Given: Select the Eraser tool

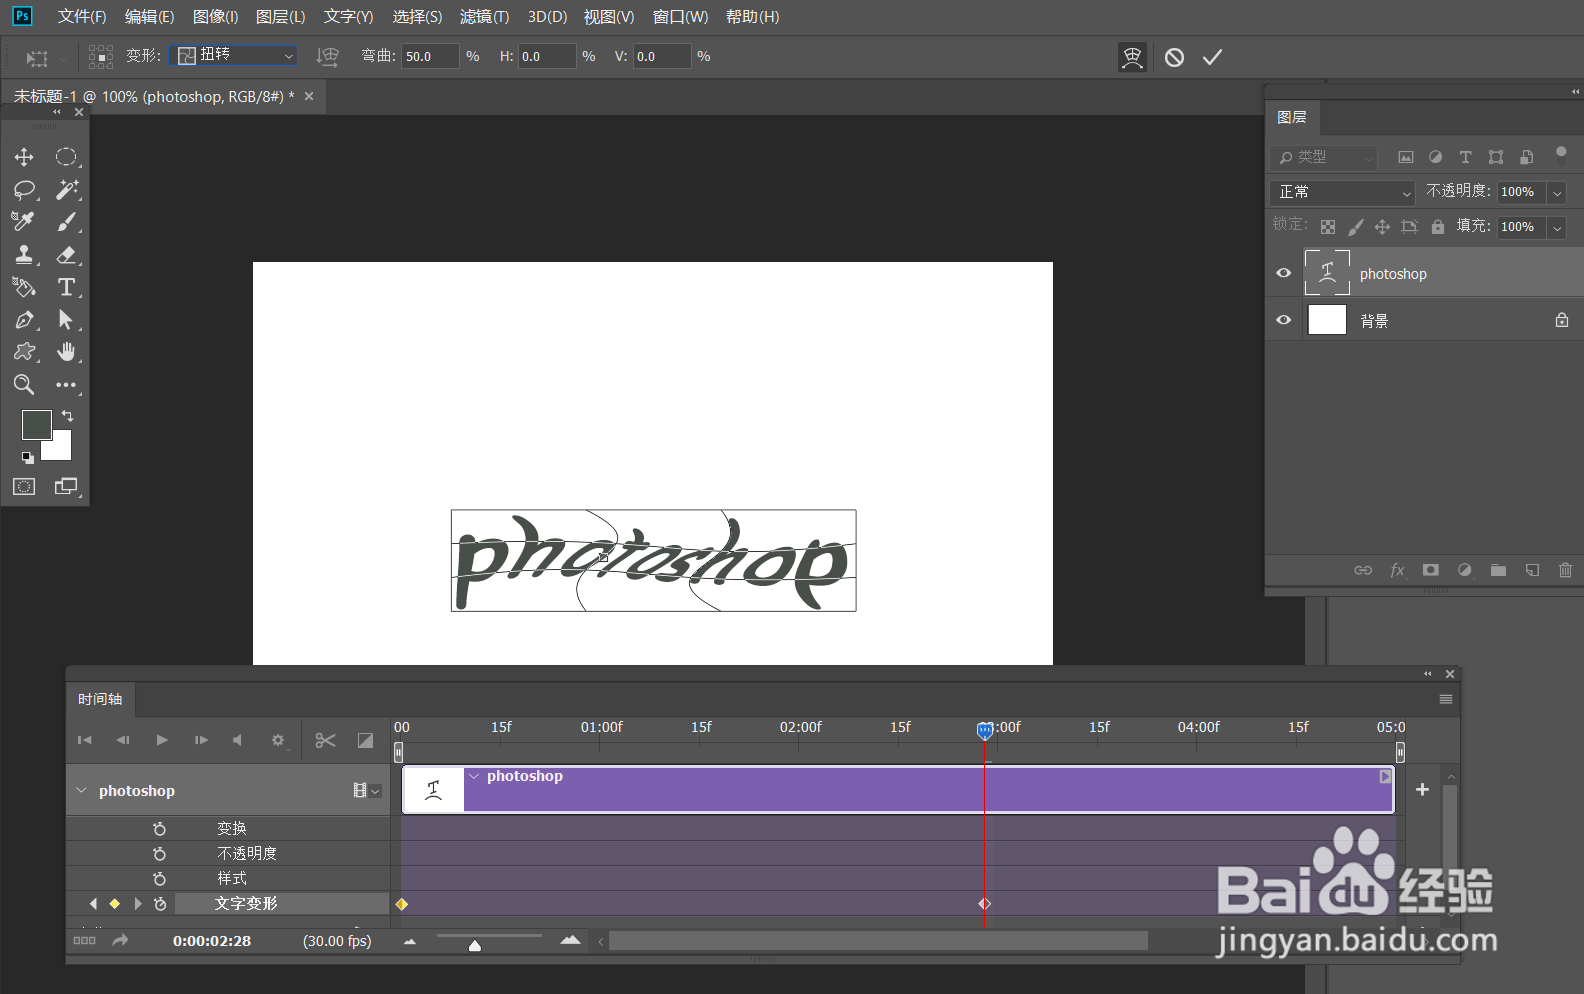Looking at the screenshot, I should click(66, 255).
